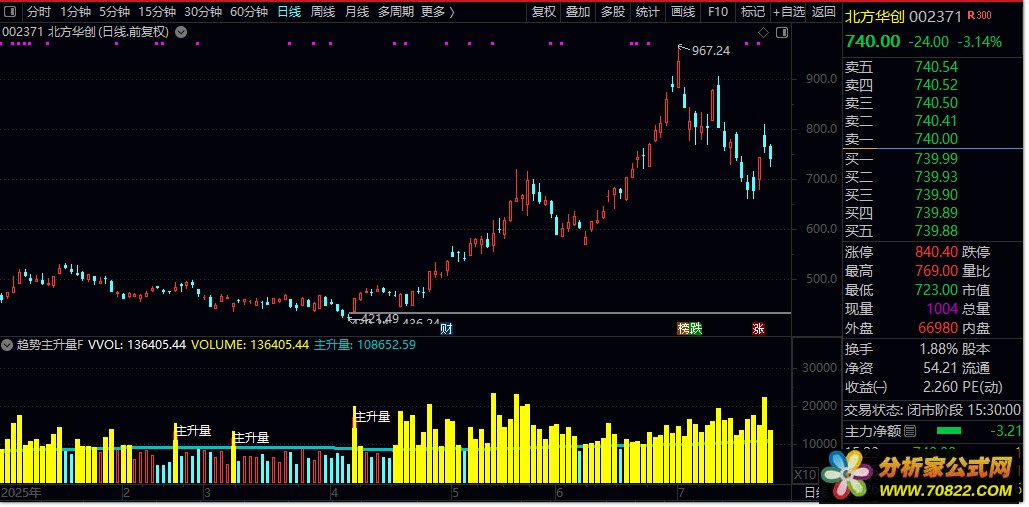Open the 多周期 multi-period view
This screenshot has height=507, width=1029.
(x=396, y=12)
